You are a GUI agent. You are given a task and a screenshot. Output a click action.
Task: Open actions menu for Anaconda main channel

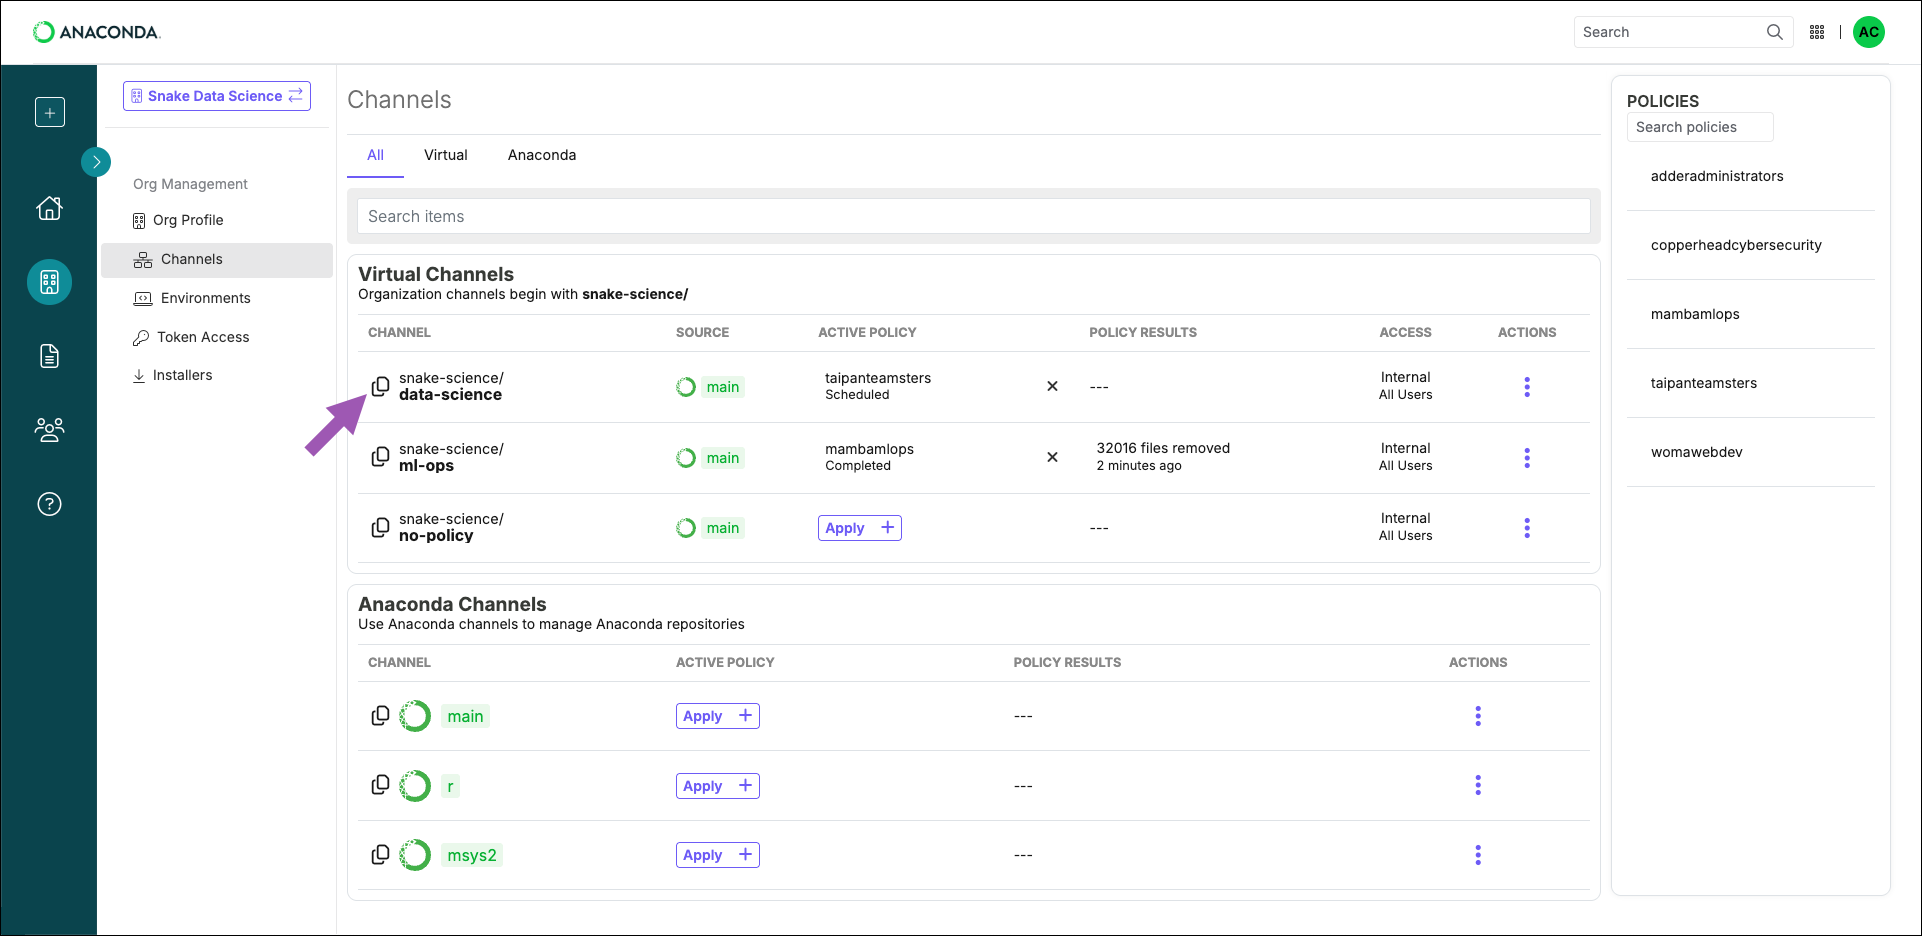click(1478, 716)
